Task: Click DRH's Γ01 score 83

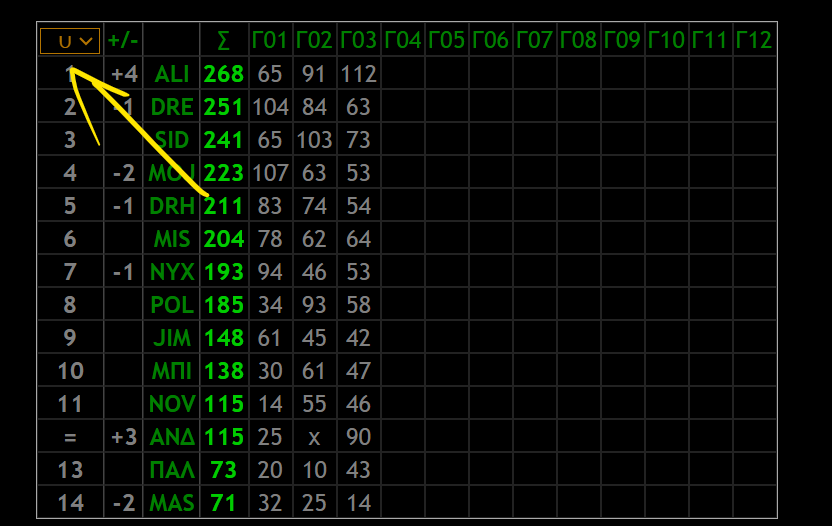Action: (x=270, y=206)
